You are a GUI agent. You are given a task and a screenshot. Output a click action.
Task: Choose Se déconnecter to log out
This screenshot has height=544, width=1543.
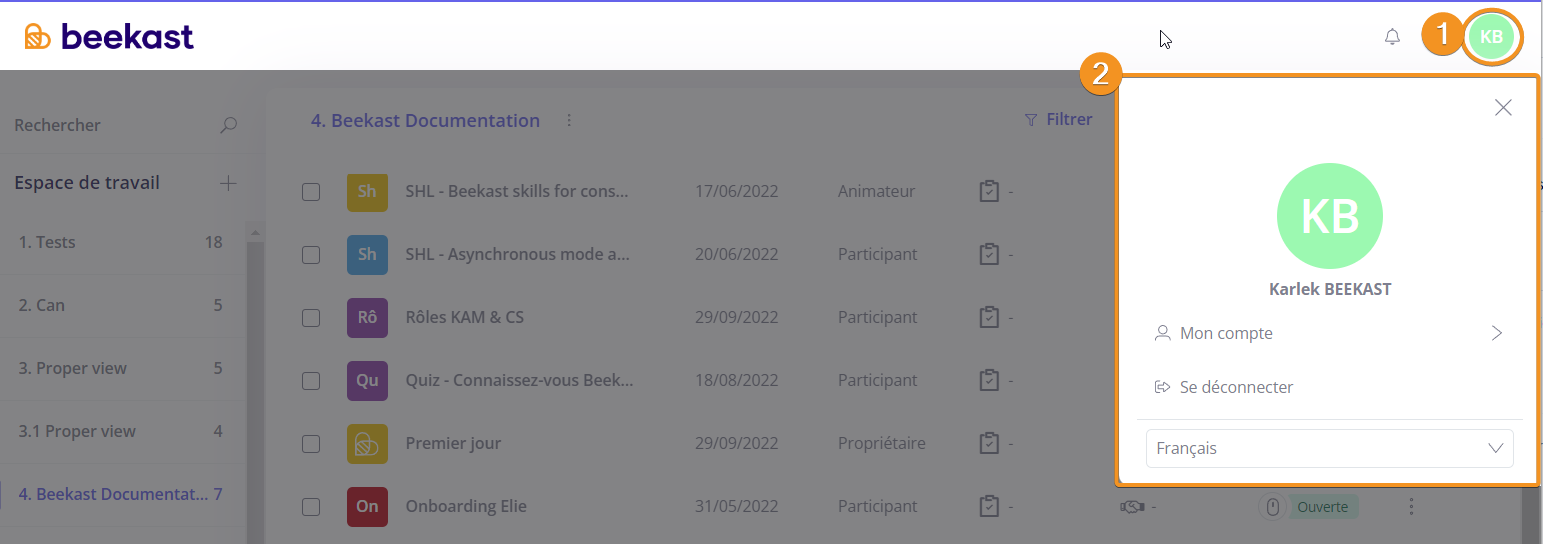(x=1236, y=387)
